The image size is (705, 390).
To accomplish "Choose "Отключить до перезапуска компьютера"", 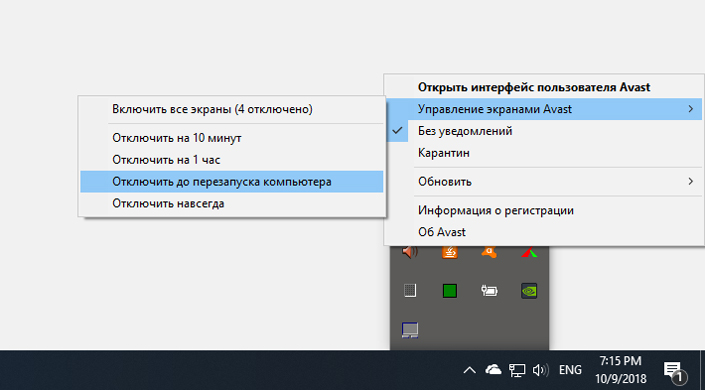I will 232,182.
